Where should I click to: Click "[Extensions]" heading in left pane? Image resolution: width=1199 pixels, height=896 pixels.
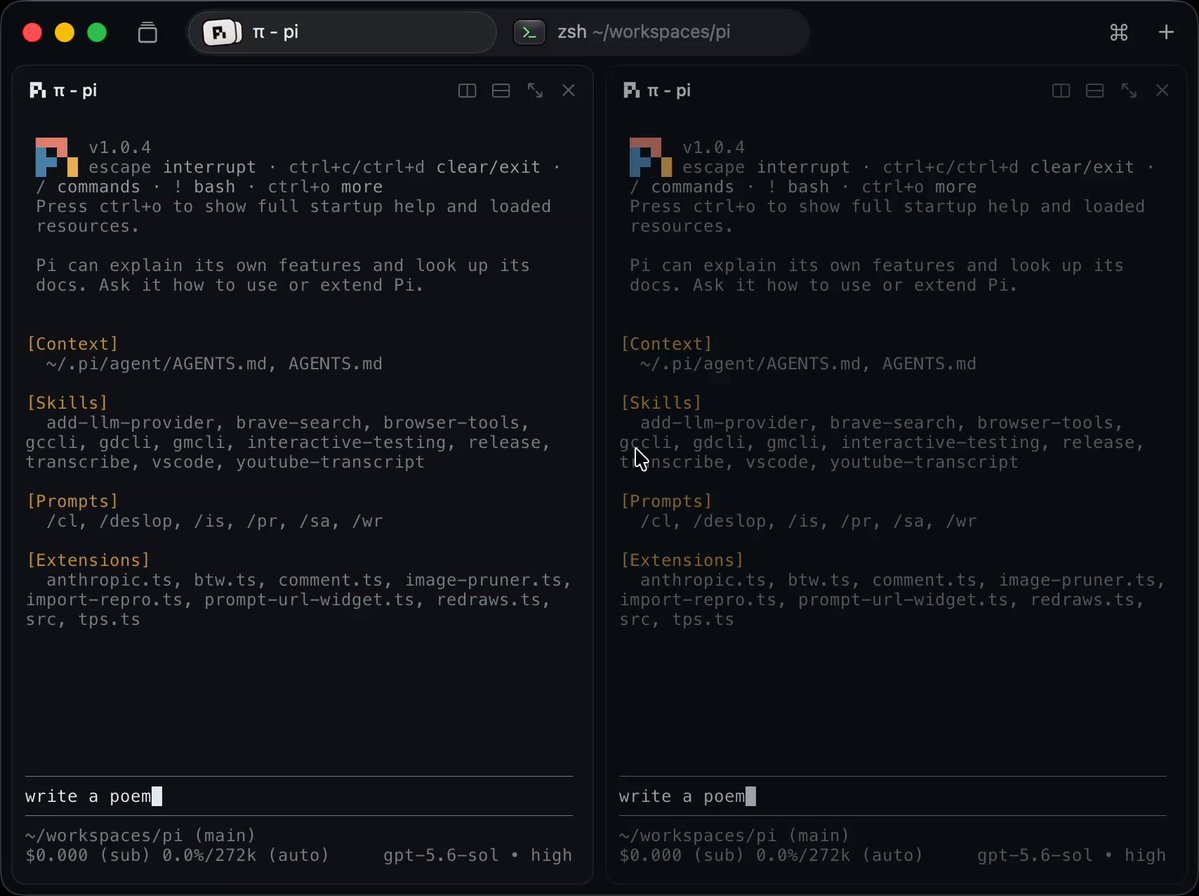click(89, 560)
